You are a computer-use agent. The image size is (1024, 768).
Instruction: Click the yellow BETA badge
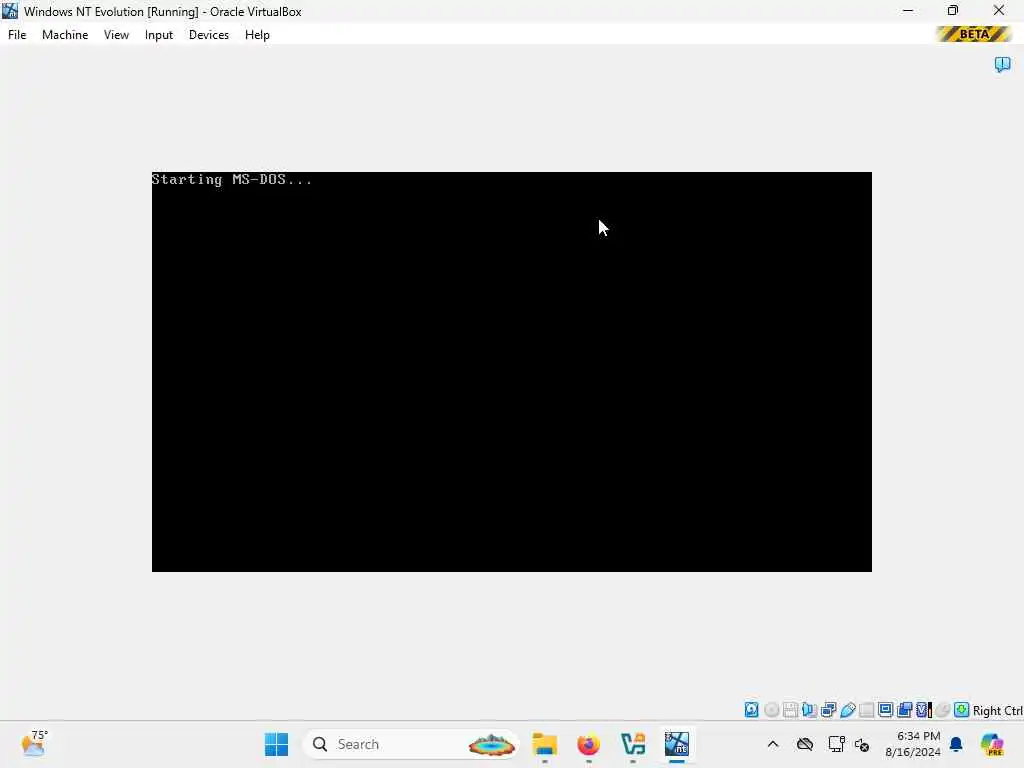(x=974, y=34)
